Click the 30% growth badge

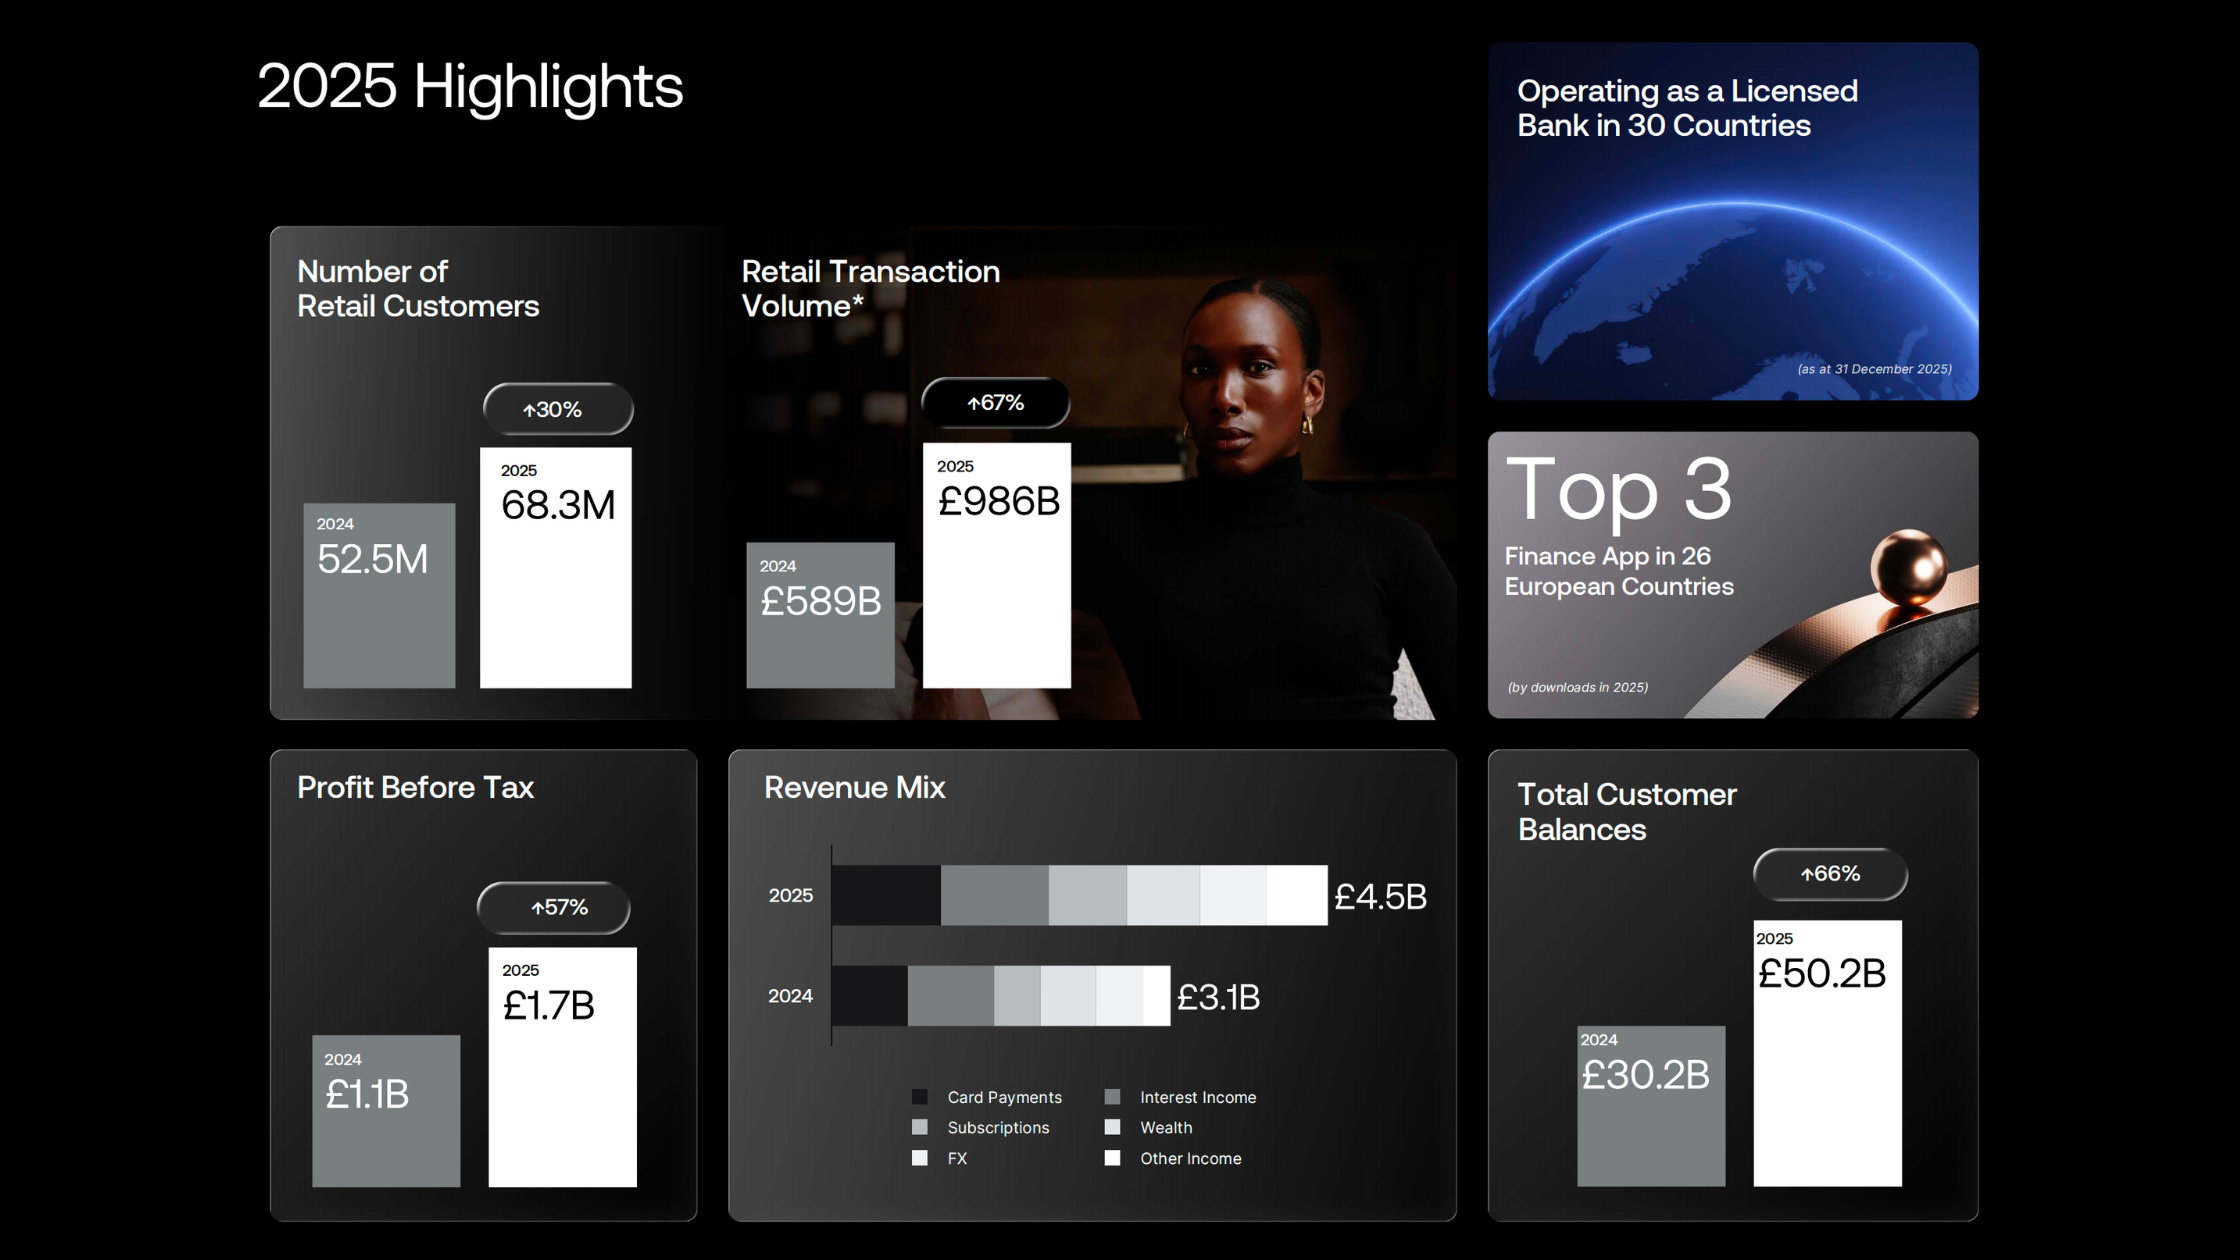[558, 409]
